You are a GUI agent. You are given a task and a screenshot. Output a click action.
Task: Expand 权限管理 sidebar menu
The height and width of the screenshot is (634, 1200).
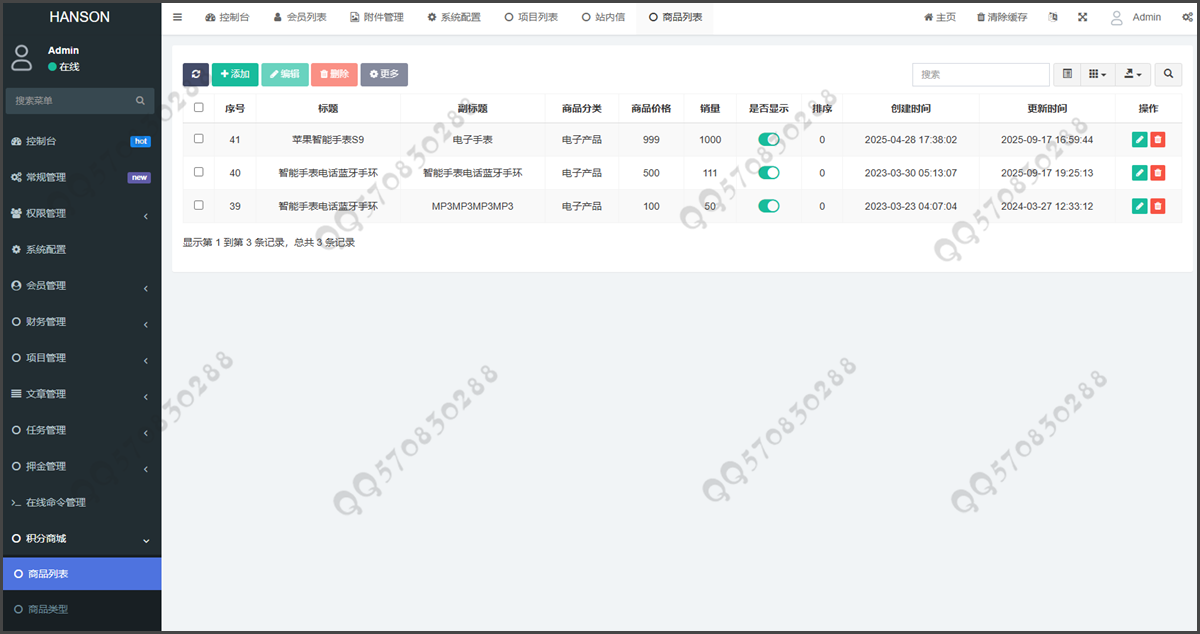[x=80, y=213]
